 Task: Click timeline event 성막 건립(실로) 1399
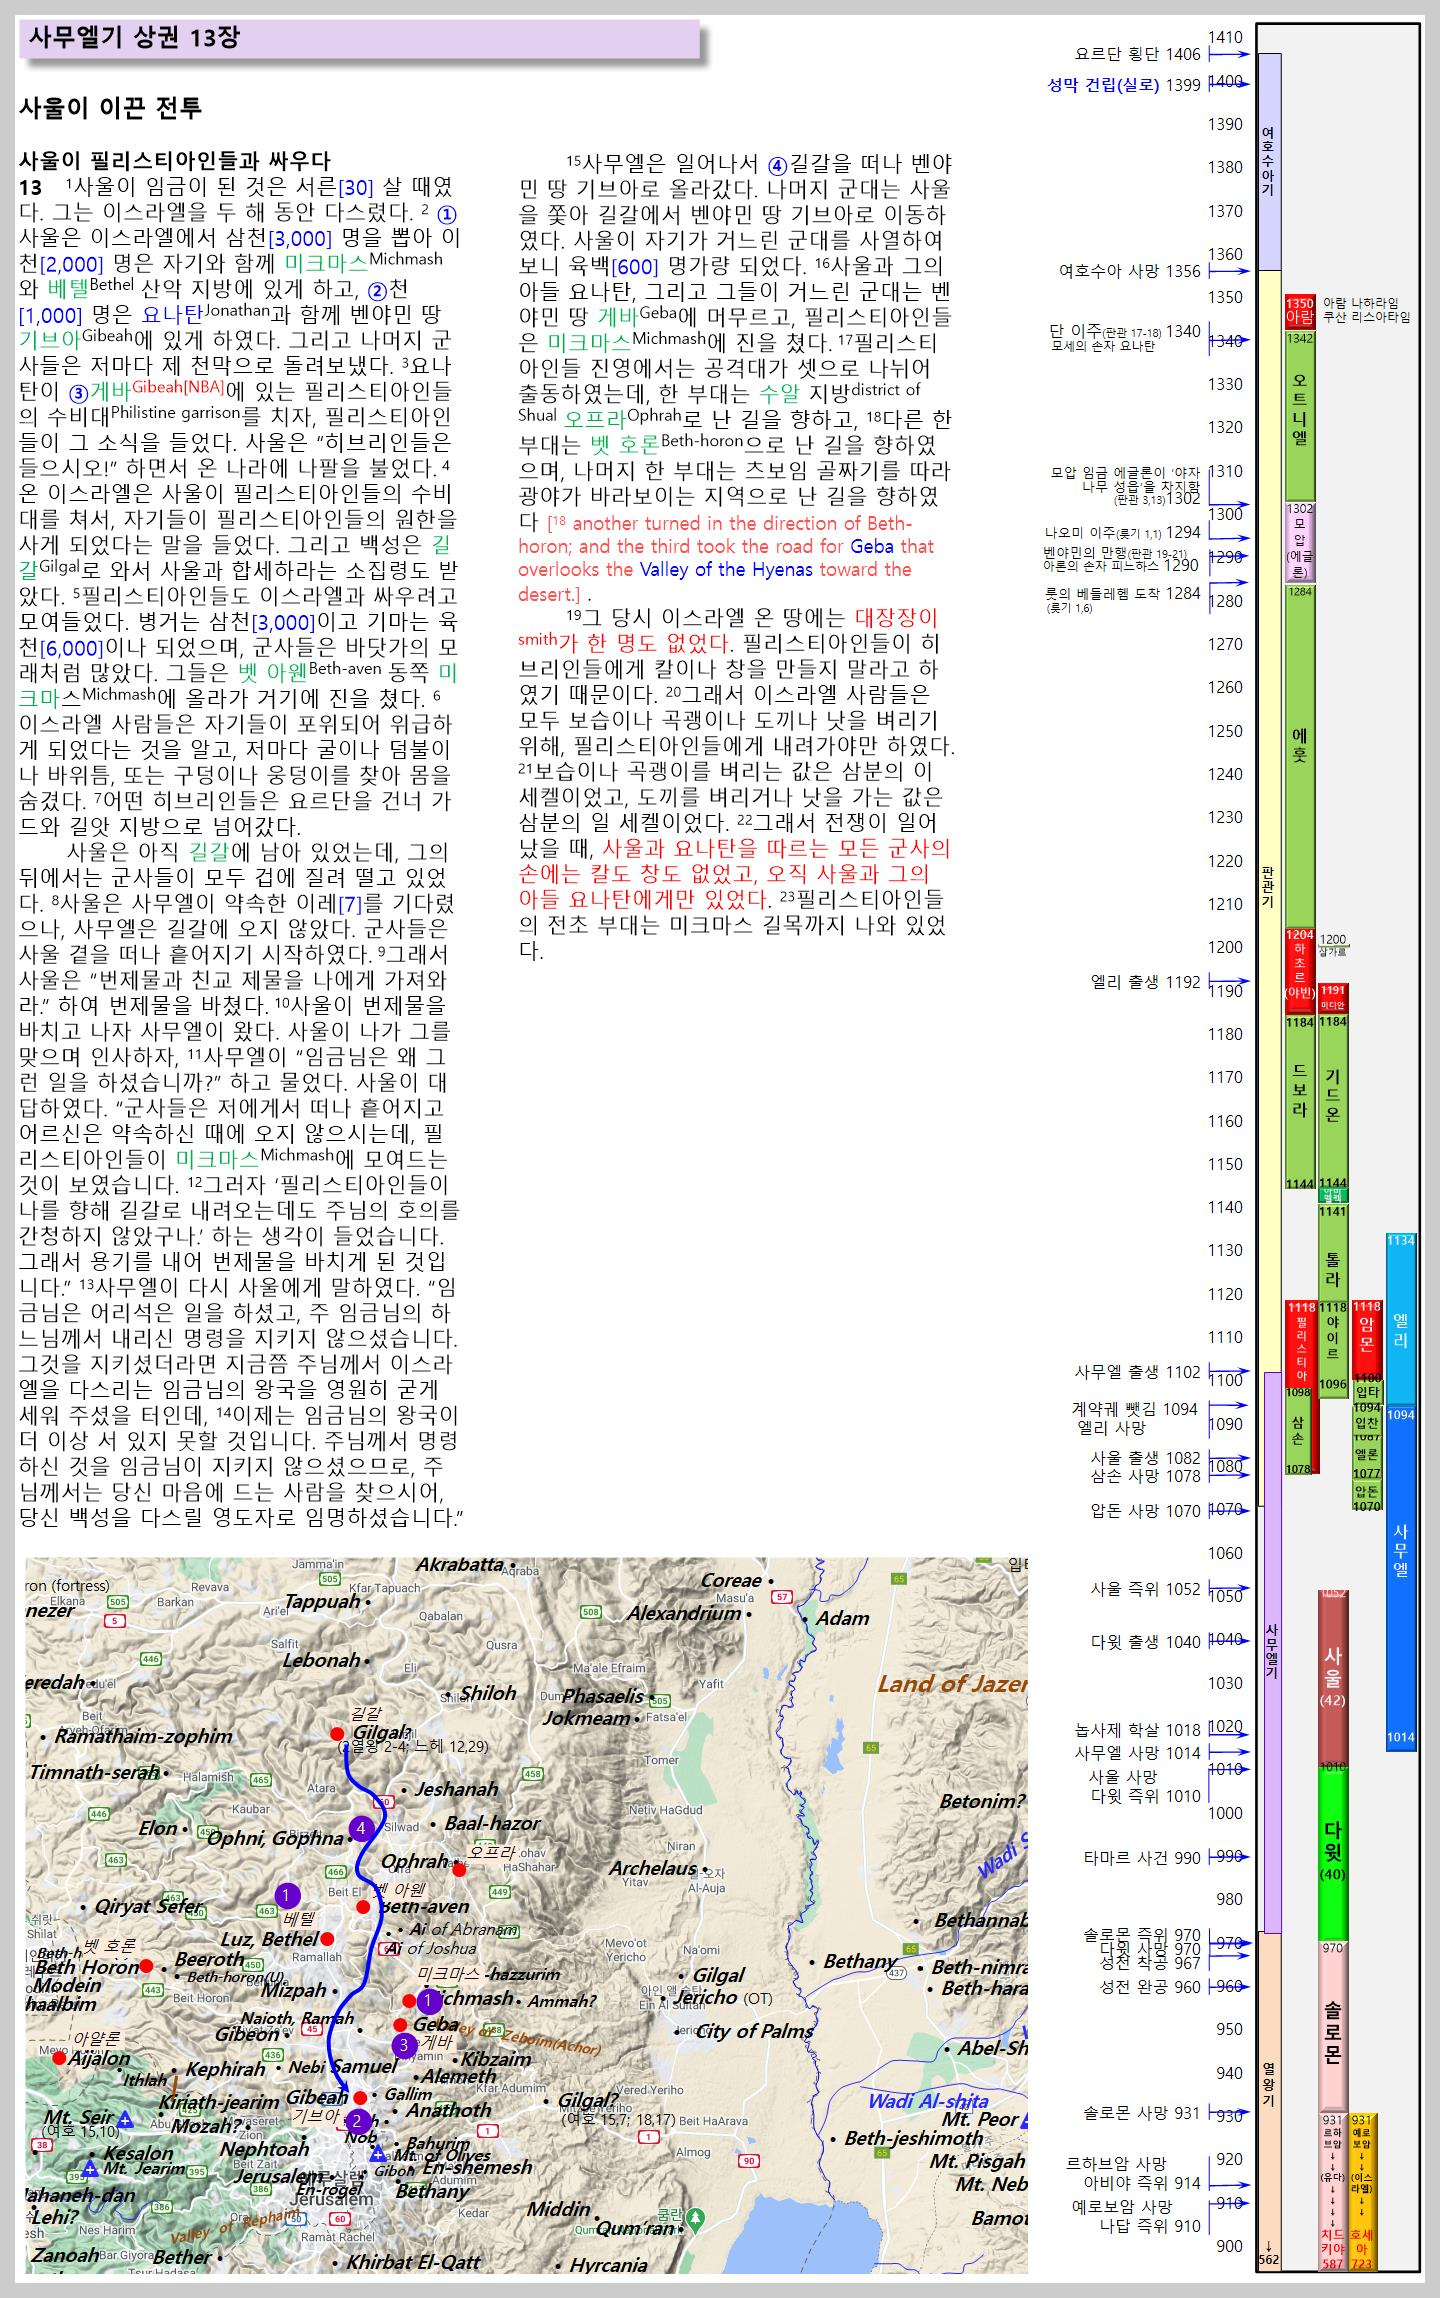point(1124,85)
